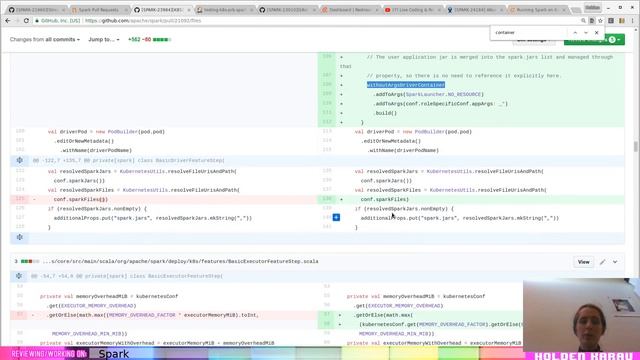The height and width of the screenshot is (360, 640).
Task: Go to previous find-in-page match
Action: 575,32
